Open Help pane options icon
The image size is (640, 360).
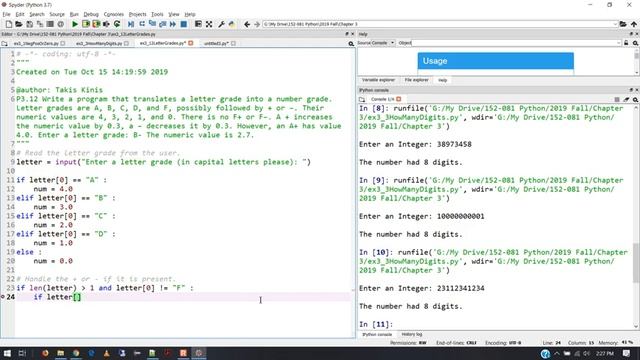pos(636,43)
